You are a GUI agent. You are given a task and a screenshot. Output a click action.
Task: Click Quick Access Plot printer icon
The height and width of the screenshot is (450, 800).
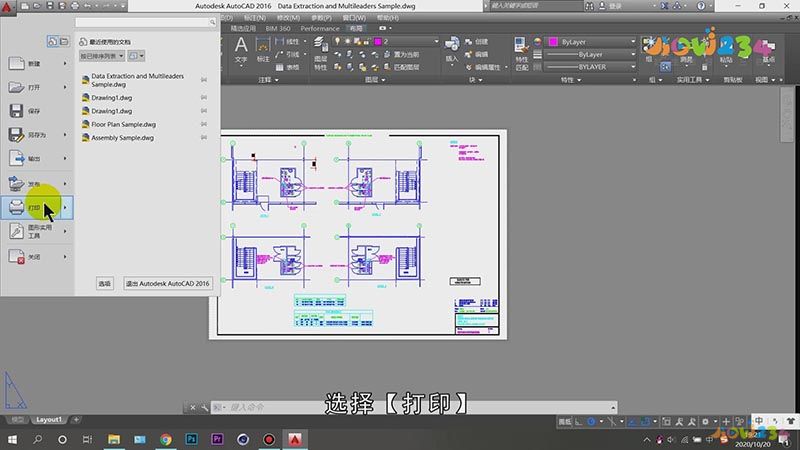pyautogui.click(x=74, y=6)
